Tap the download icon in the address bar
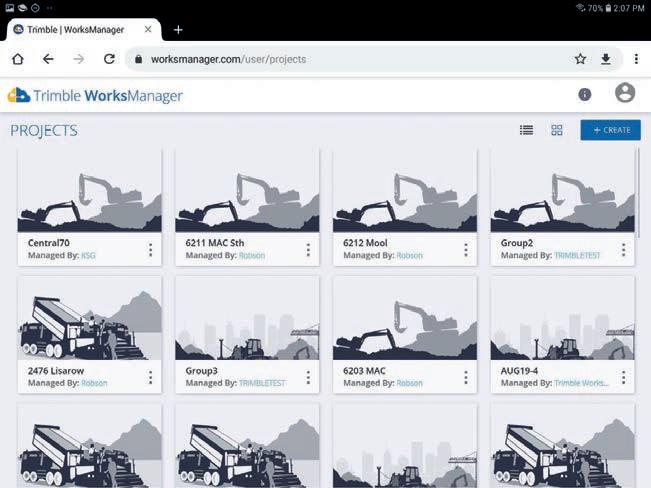This screenshot has width=651, height=488. coord(606,59)
